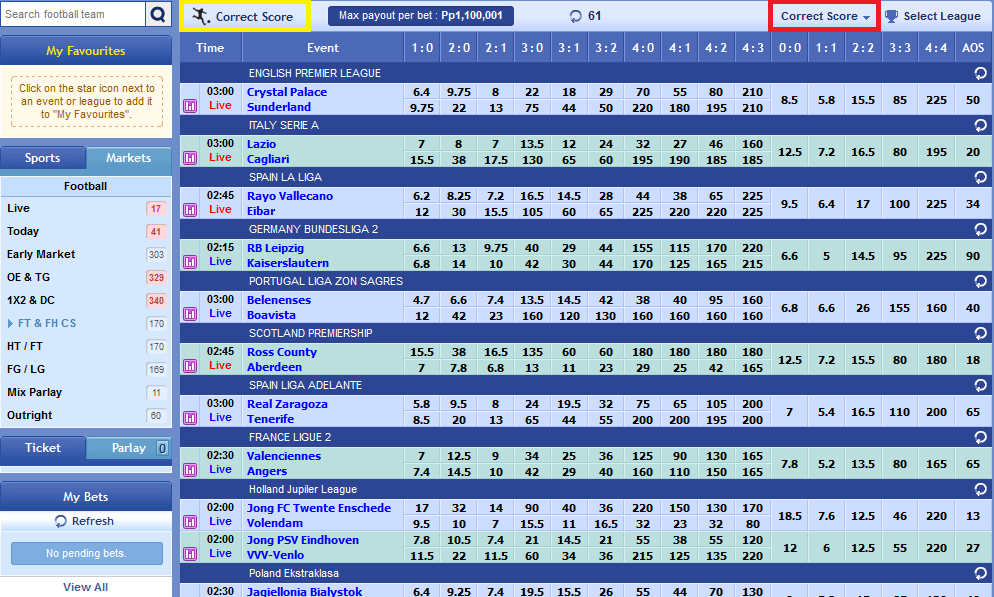Image resolution: width=994 pixels, height=597 pixels.
Task: Open the Correct Score dropdown
Action: click(824, 16)
